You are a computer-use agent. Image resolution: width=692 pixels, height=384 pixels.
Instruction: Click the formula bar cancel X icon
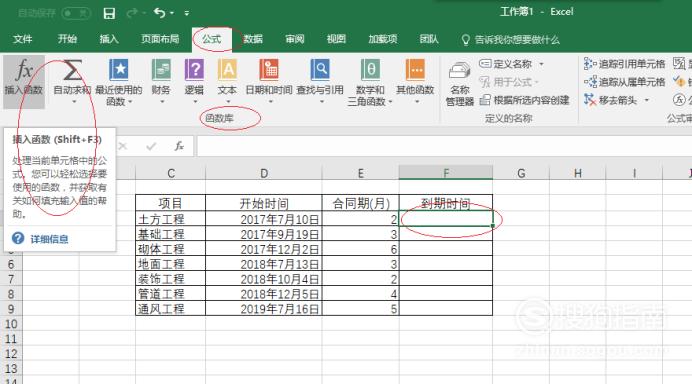(123, 146)
